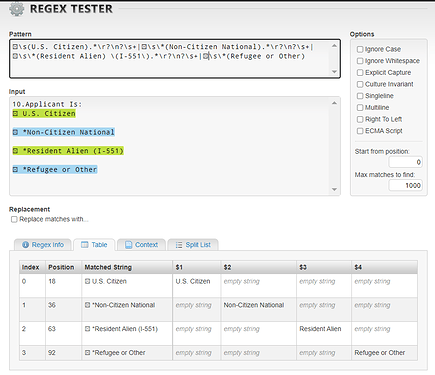The height and width of the screenshot is (375, 435).
Task: Click the Regex Tester gear icon
Action: 16,9
